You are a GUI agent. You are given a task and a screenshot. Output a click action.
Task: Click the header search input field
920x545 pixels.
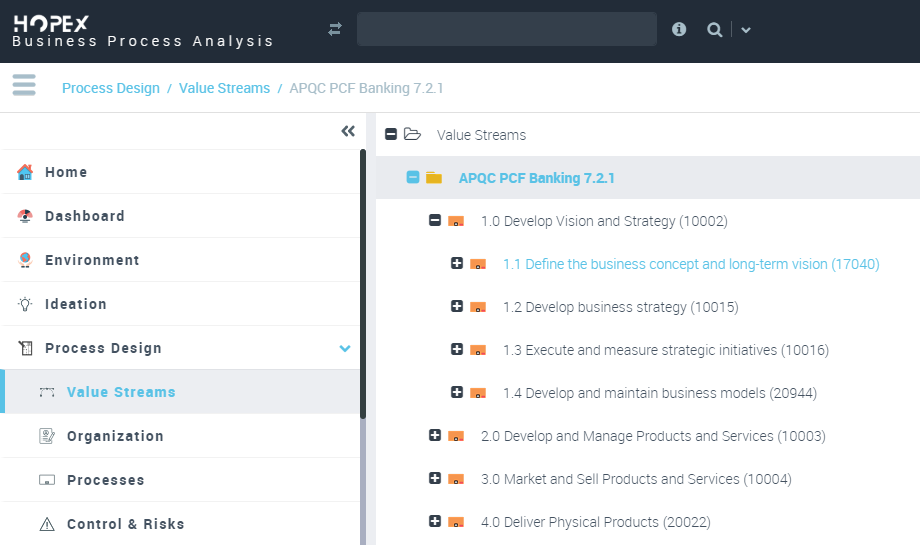click(506, 29)
